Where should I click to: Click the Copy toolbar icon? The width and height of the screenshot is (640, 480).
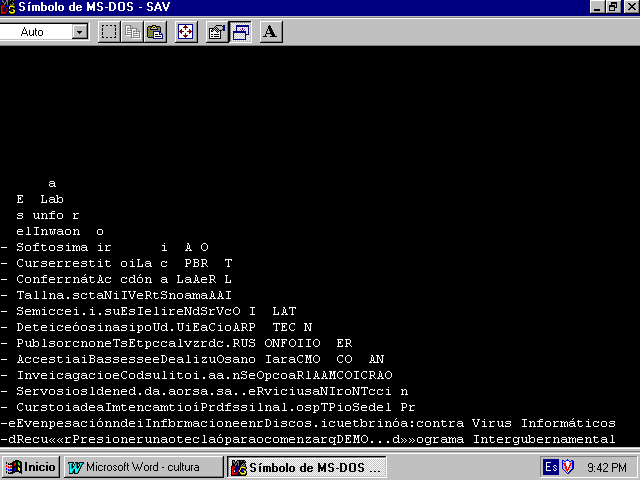[132, 32]
